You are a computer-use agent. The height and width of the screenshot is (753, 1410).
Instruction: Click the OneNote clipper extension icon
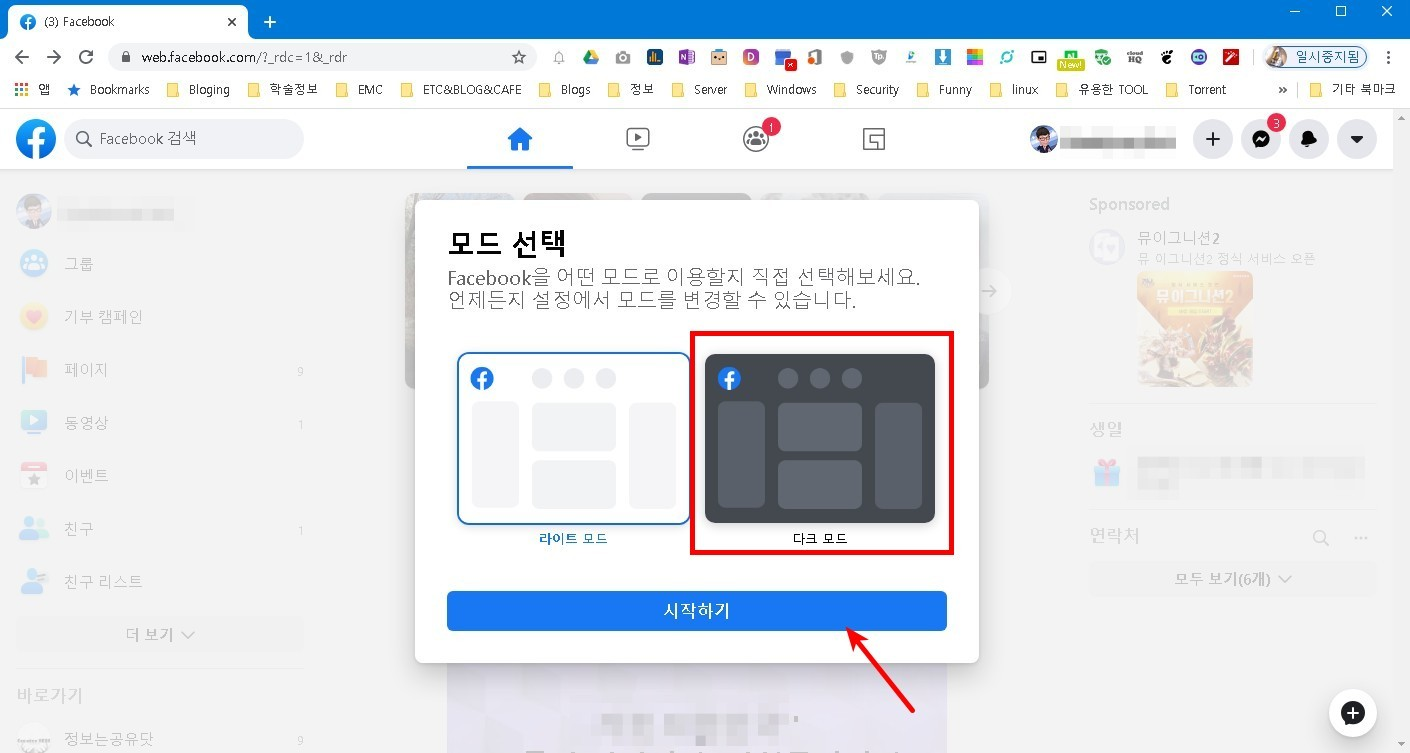click(x=686, y=57)
